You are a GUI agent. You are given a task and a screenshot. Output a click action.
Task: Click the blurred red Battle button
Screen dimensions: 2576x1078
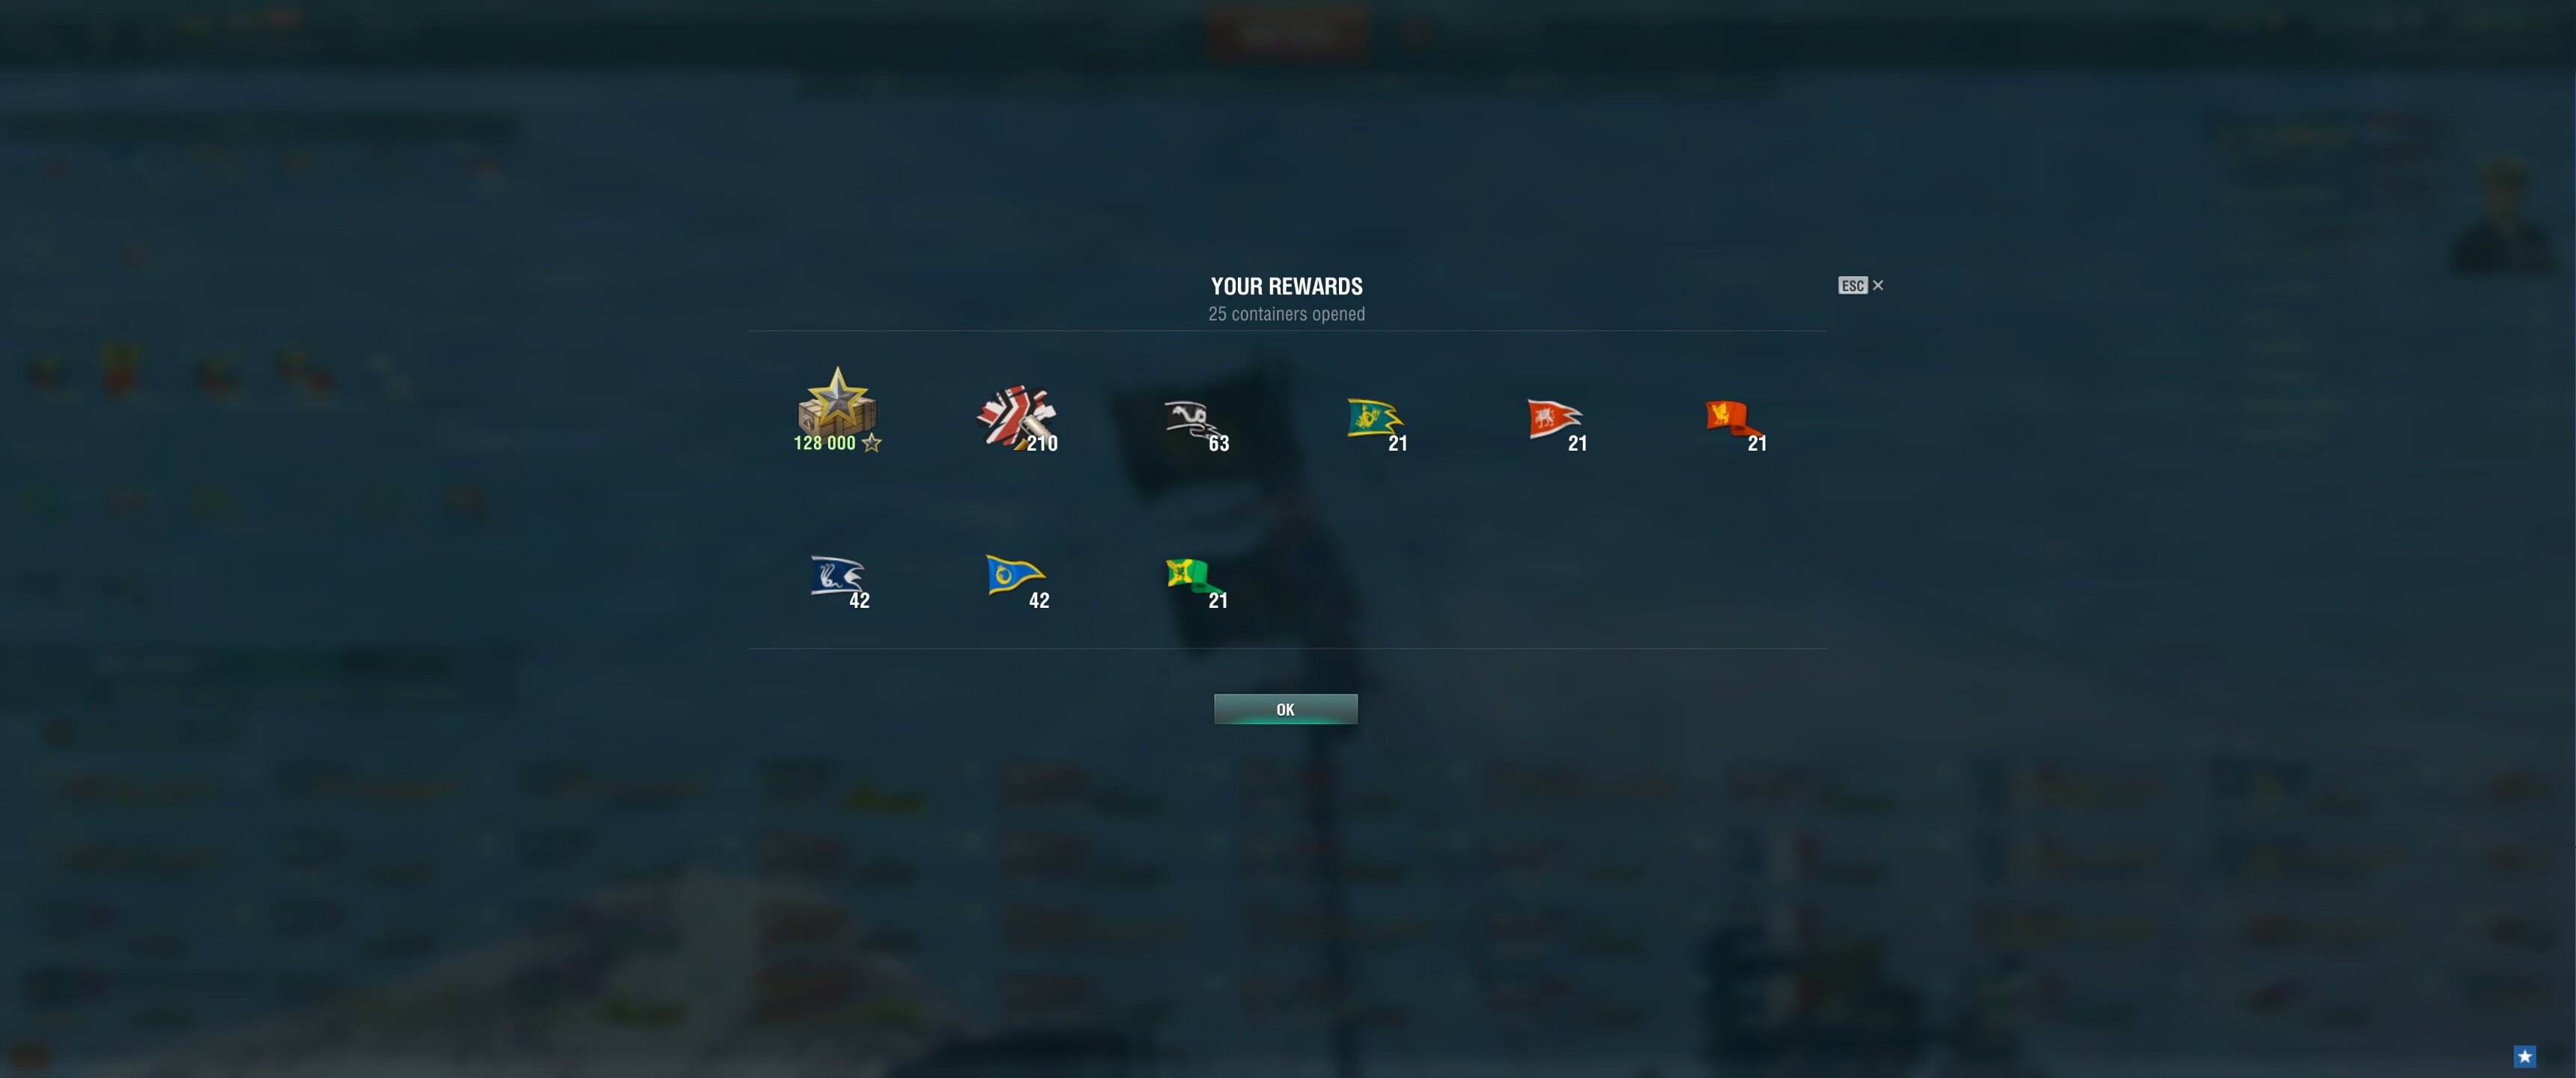tap(1287, 33)
